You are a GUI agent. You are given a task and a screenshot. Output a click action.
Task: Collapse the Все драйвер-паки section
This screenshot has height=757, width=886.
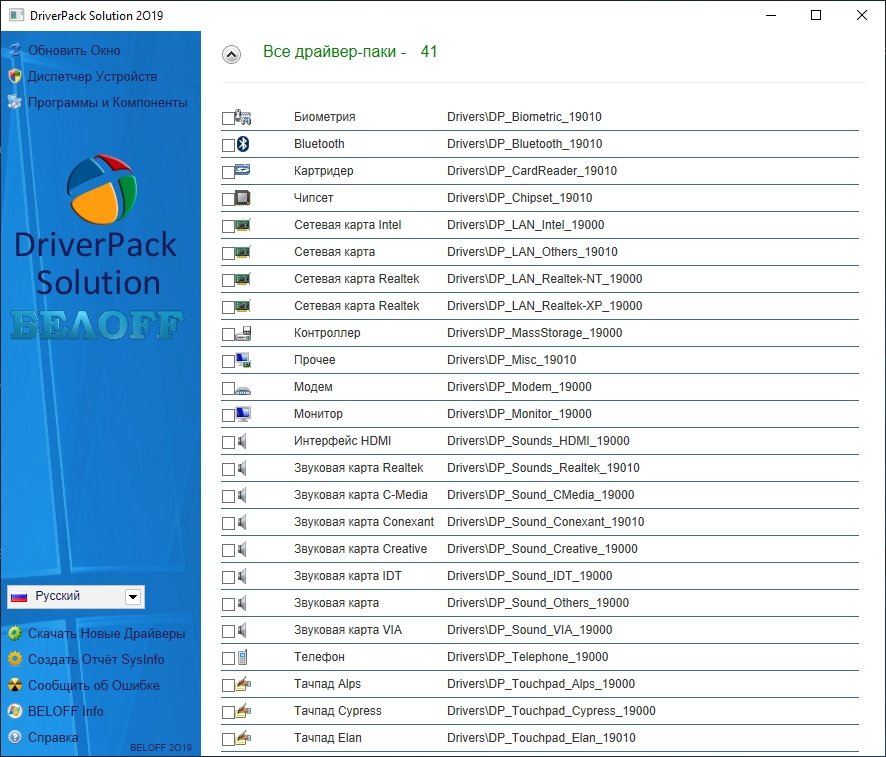pos(231,55)
